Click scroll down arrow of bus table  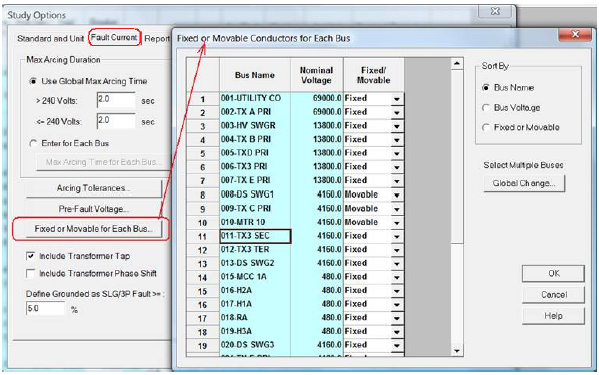coord(457,351)
